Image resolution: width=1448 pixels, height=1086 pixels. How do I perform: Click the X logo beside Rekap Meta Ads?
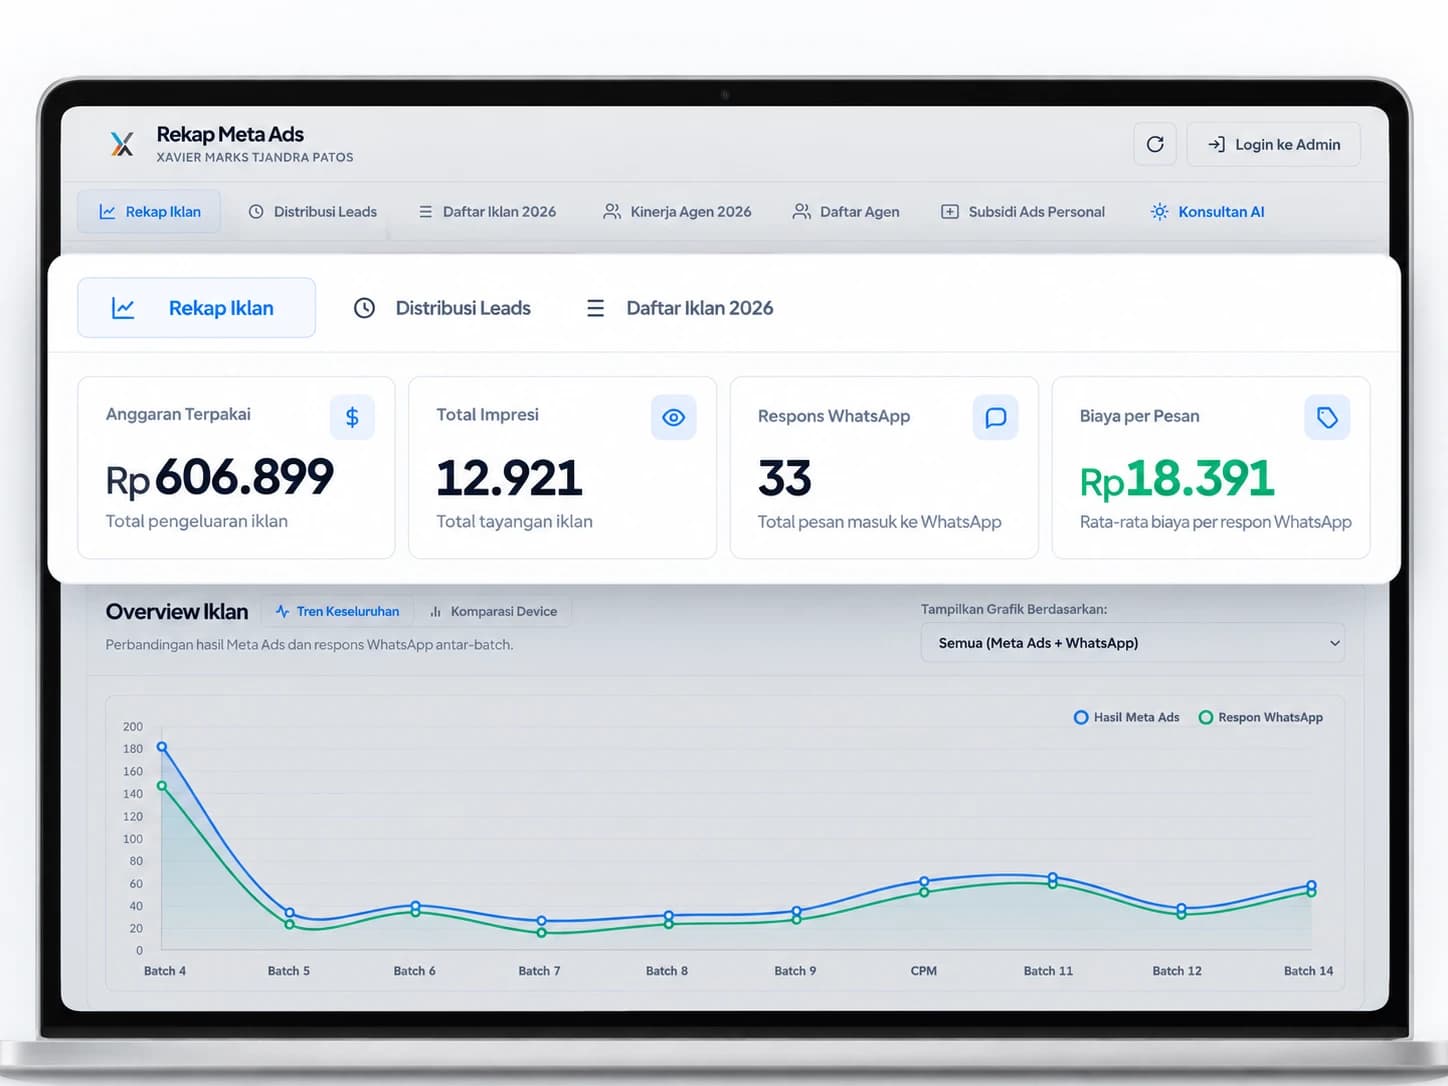[122, 144]
